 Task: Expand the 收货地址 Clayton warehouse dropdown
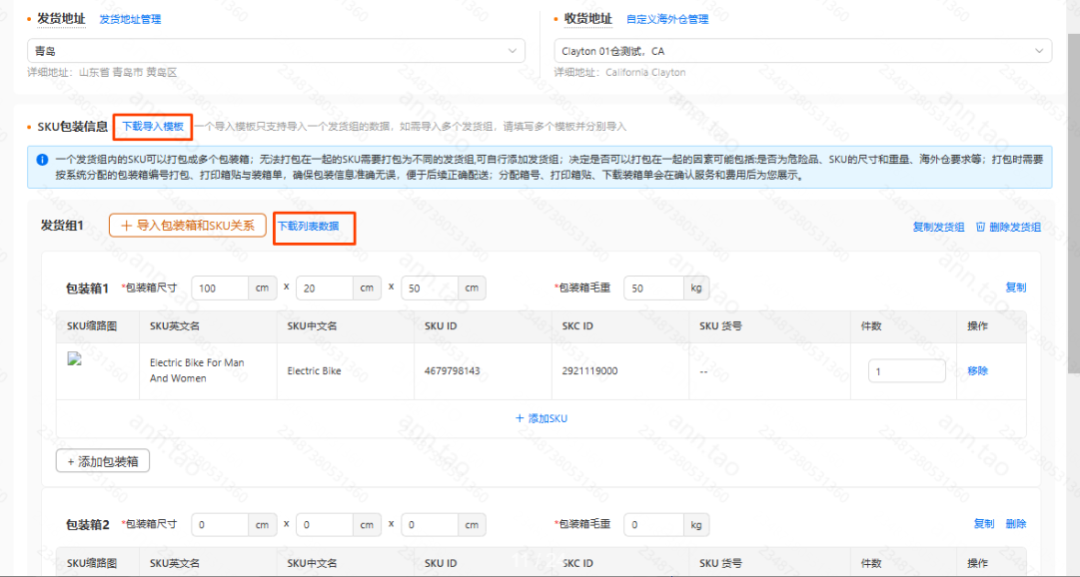point(802,50)
